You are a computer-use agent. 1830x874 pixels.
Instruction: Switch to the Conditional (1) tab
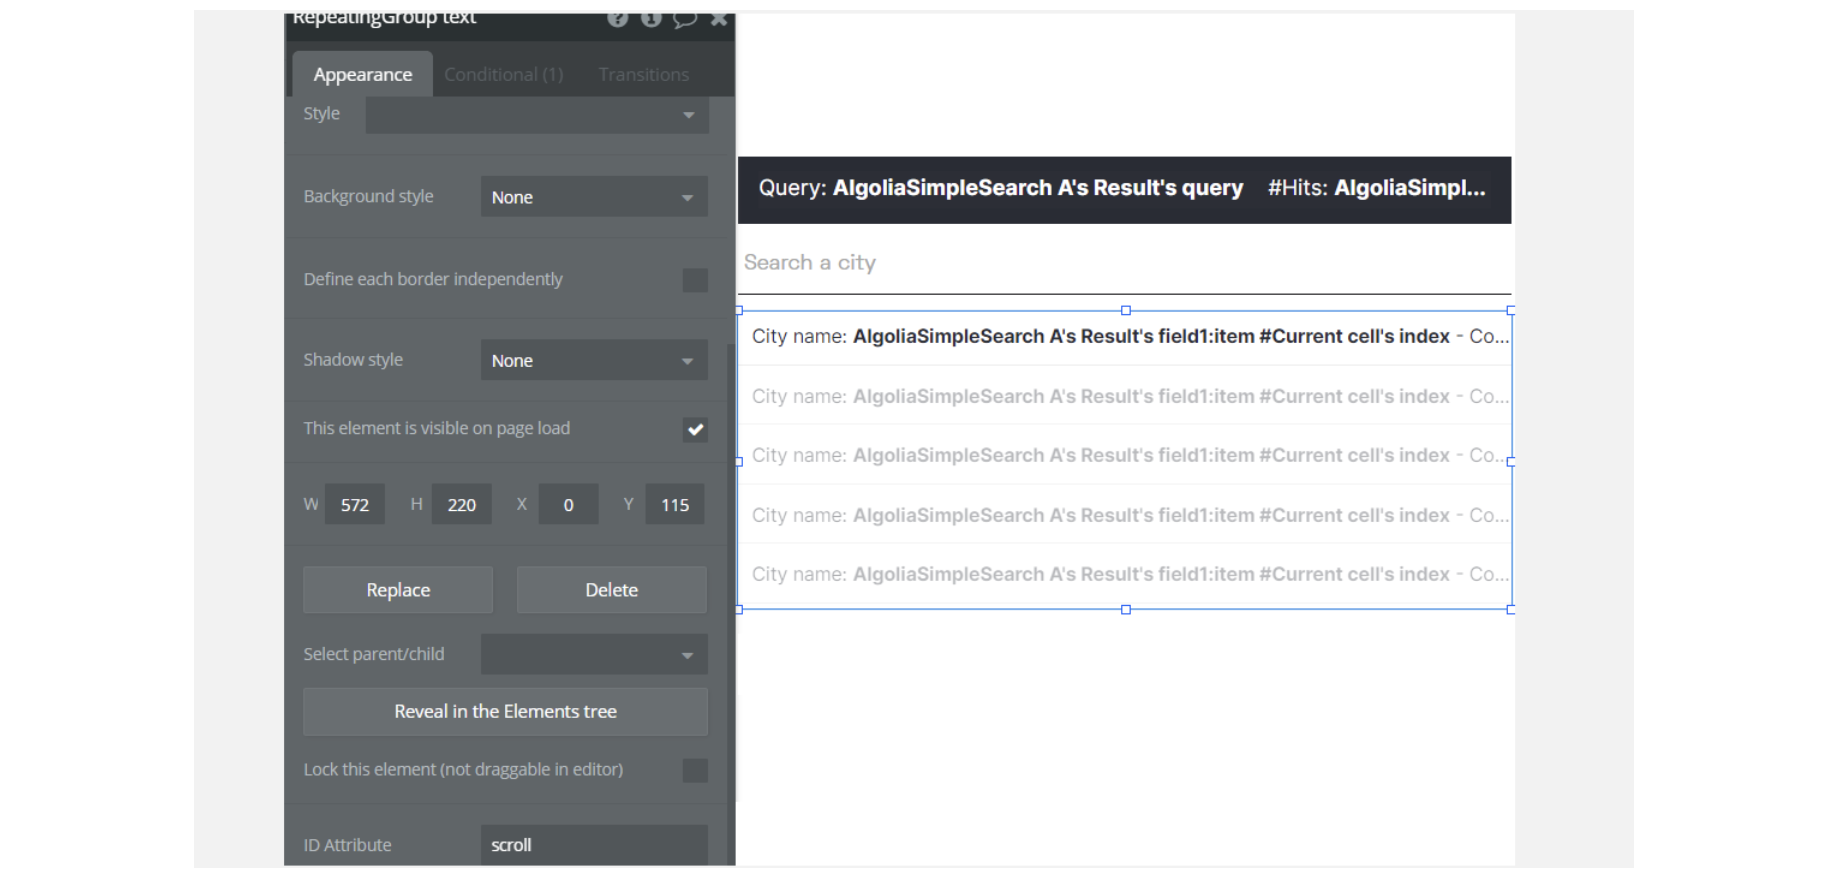pyautogui.click(x=503, y=75)
